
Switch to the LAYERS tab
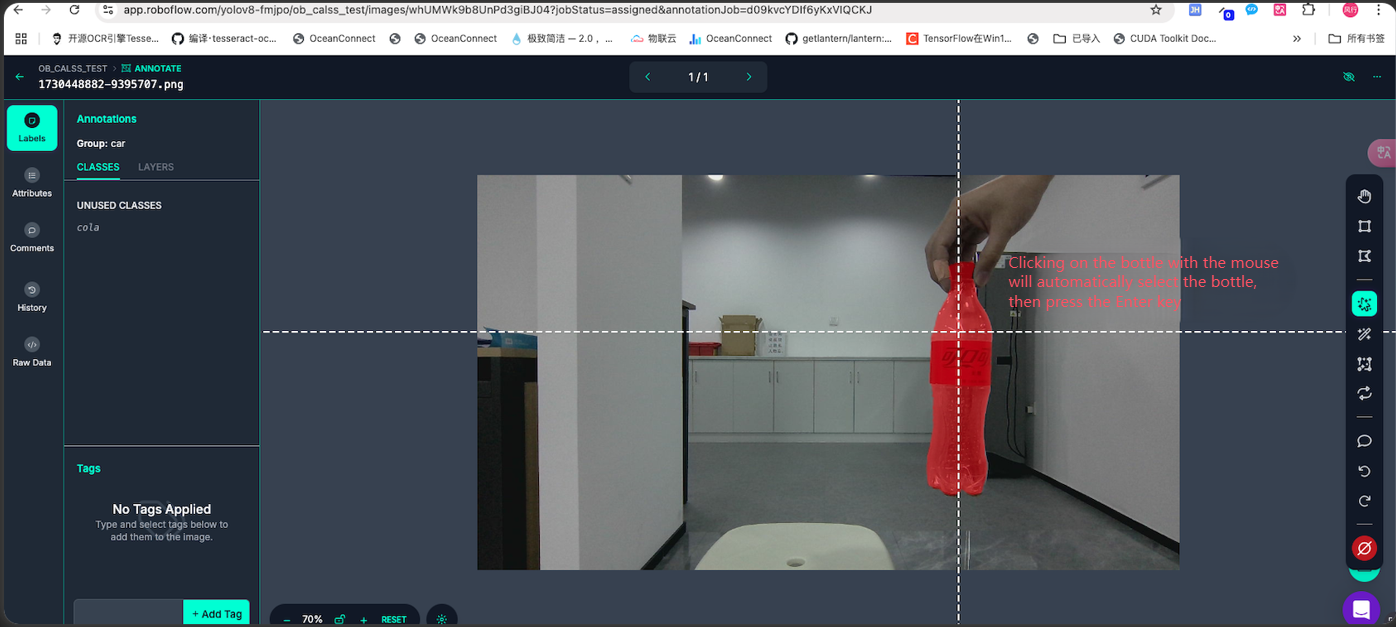coord(156,167)
